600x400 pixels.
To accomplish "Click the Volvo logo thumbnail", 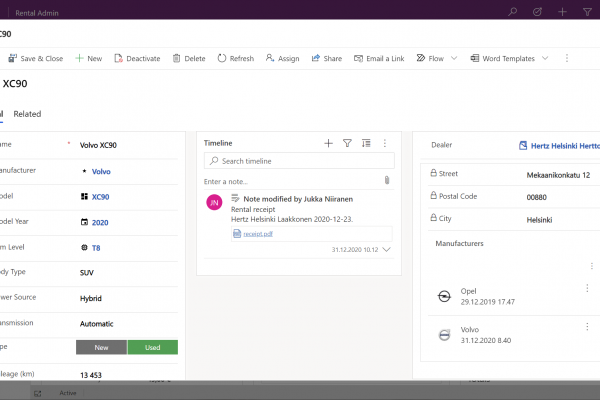I will 444,335.
